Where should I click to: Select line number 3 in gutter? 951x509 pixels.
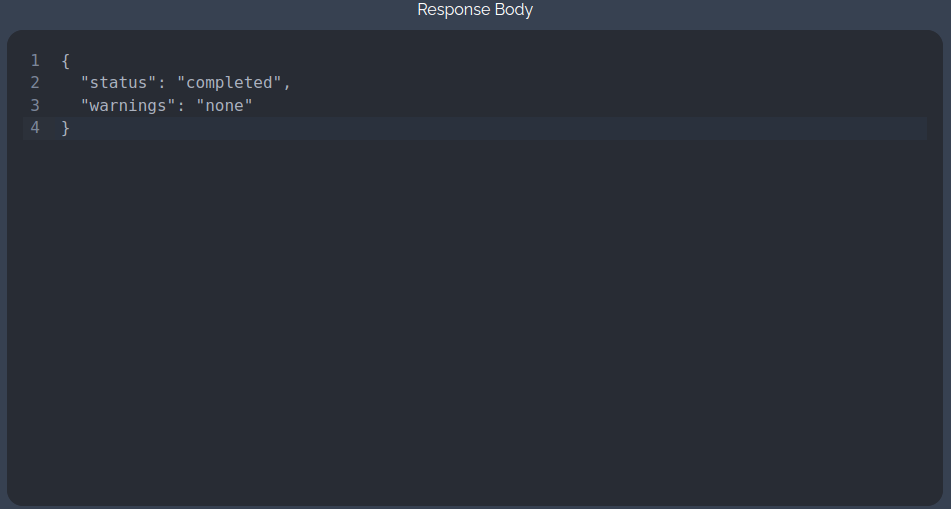point(35,105)
